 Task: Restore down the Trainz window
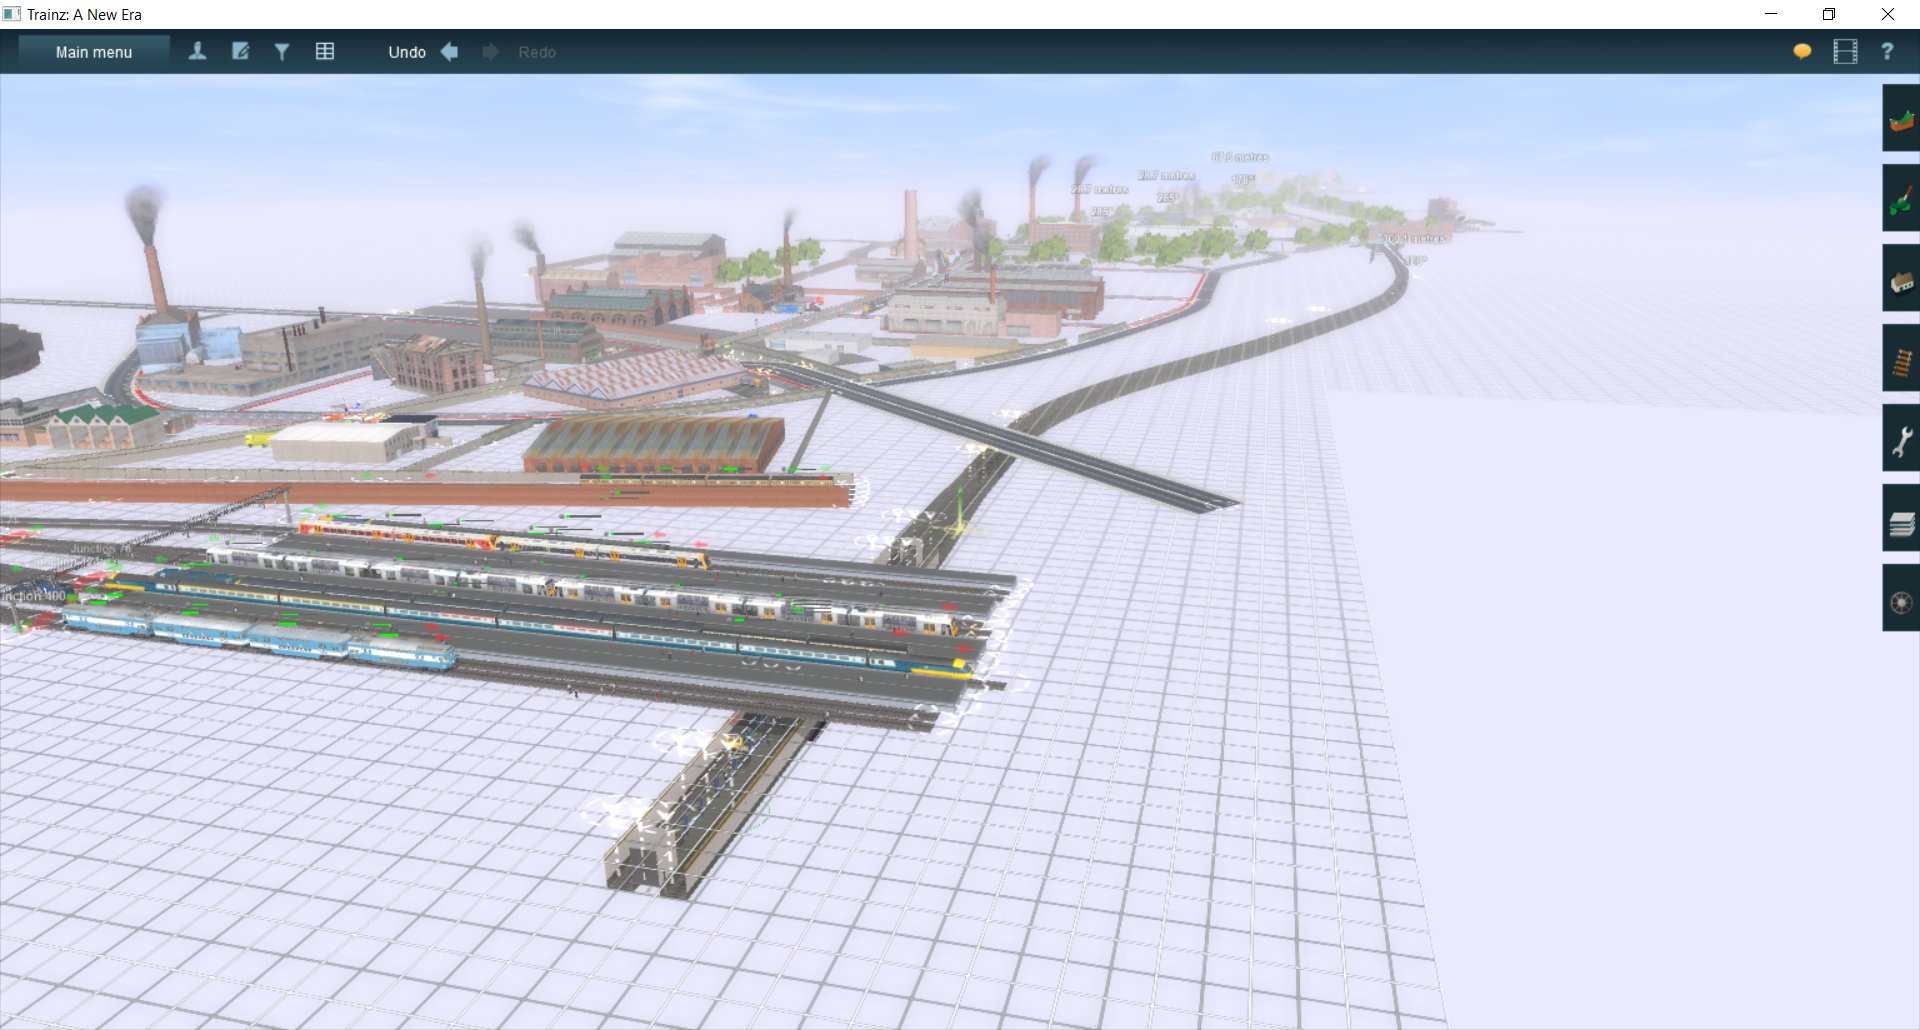click(1829, 14)
